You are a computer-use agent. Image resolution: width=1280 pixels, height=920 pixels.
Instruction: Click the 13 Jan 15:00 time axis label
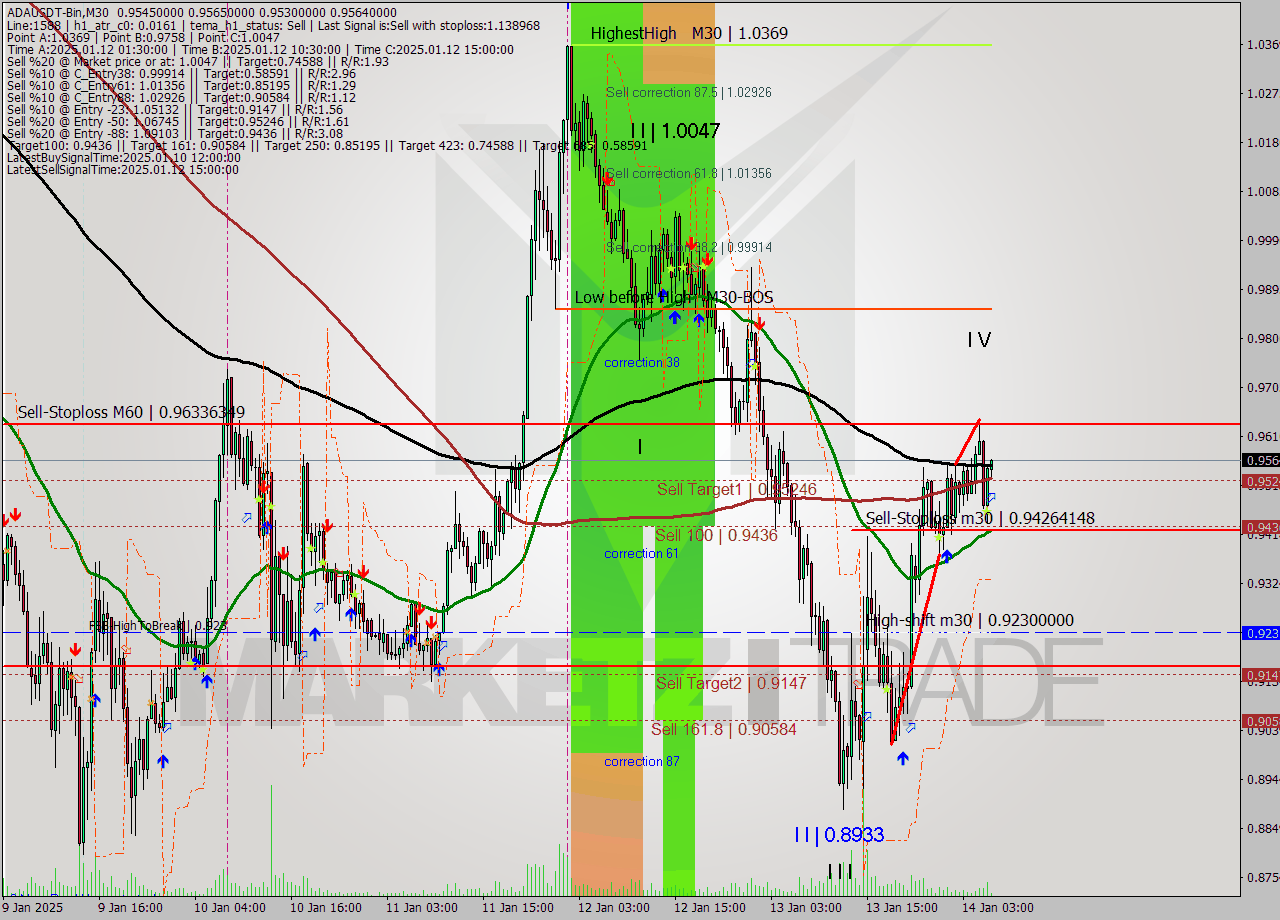pos(902,908)
